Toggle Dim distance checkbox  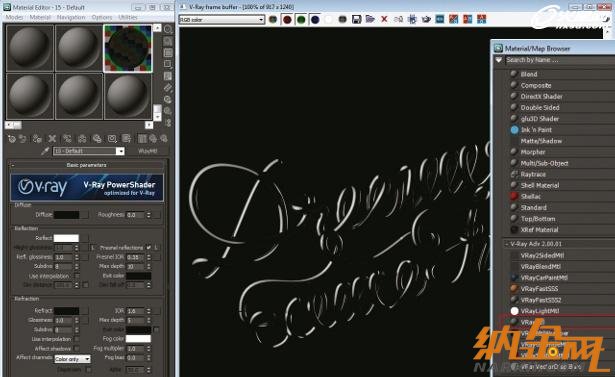tap(86, 285)
